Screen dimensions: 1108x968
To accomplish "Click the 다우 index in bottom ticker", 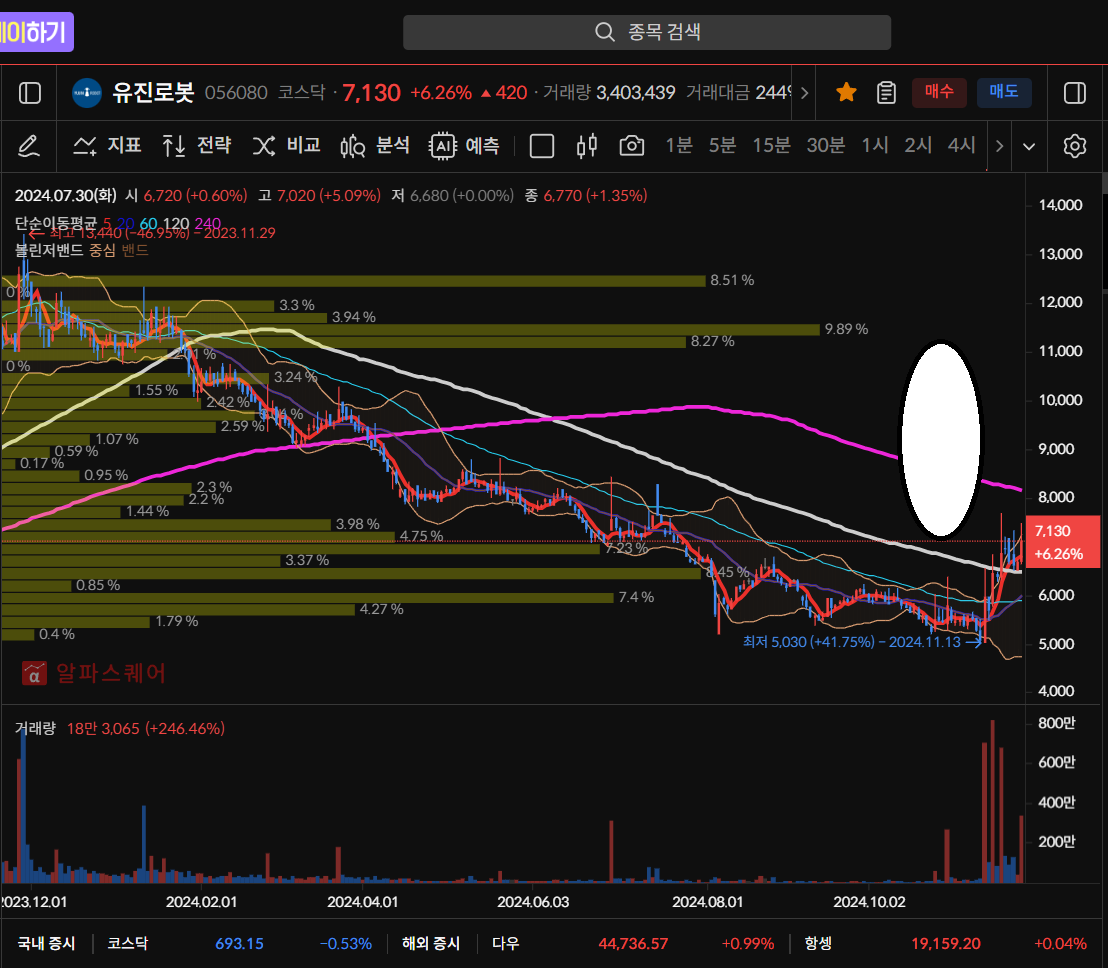I will tap(505, 943).
